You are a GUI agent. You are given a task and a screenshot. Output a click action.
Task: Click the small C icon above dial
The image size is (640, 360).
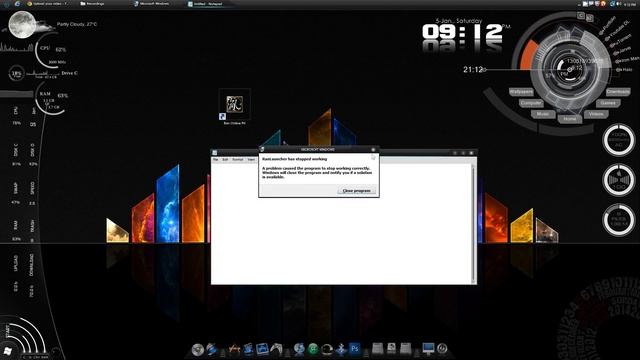tap(581, 16)
